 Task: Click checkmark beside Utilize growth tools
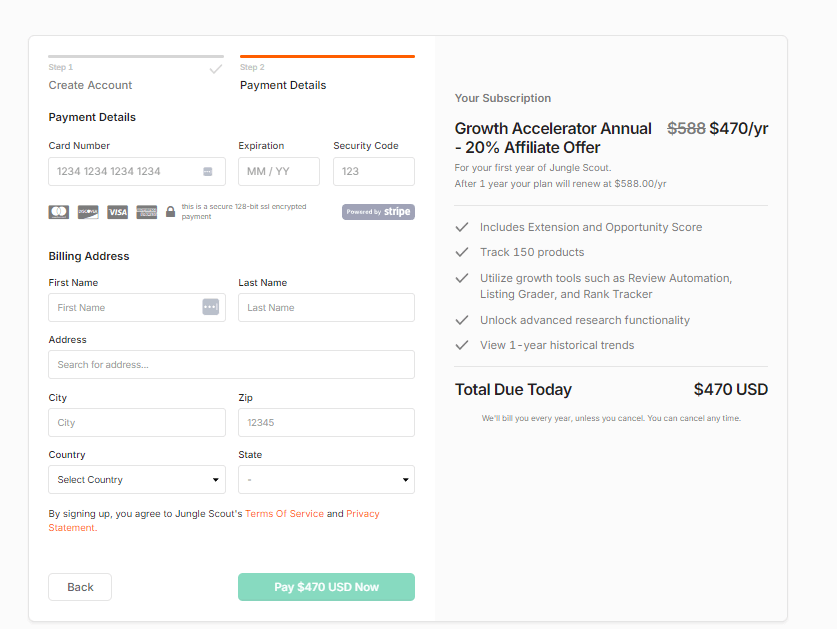(x=462, y=278)
